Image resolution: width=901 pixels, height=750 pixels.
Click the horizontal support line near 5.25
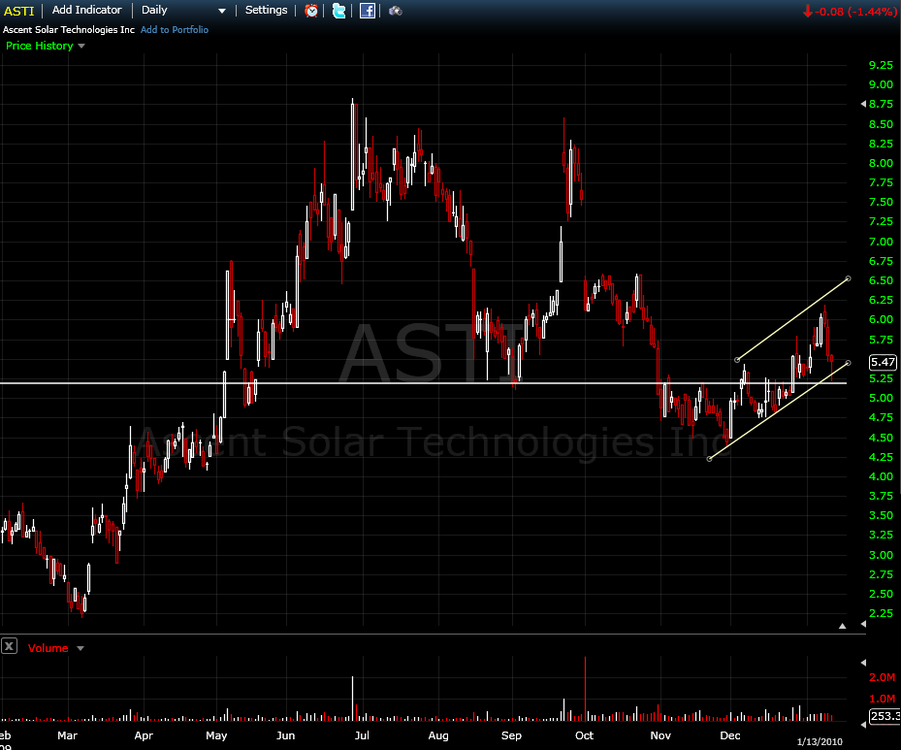pyautogui.click(x=423, y=383)
